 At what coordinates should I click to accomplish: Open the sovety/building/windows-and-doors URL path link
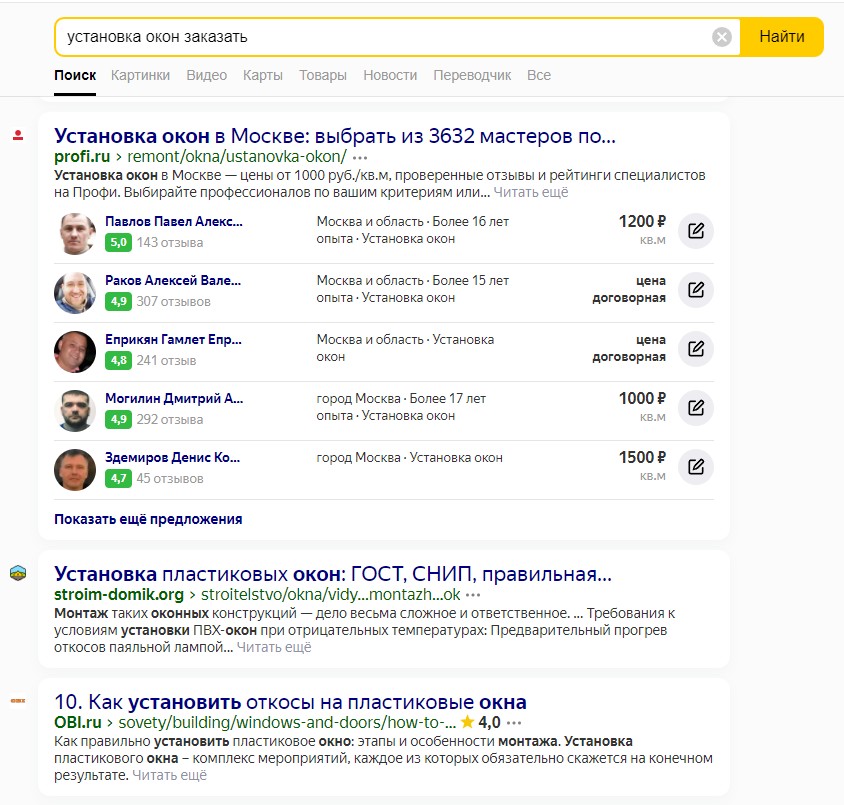coord(287,722)
